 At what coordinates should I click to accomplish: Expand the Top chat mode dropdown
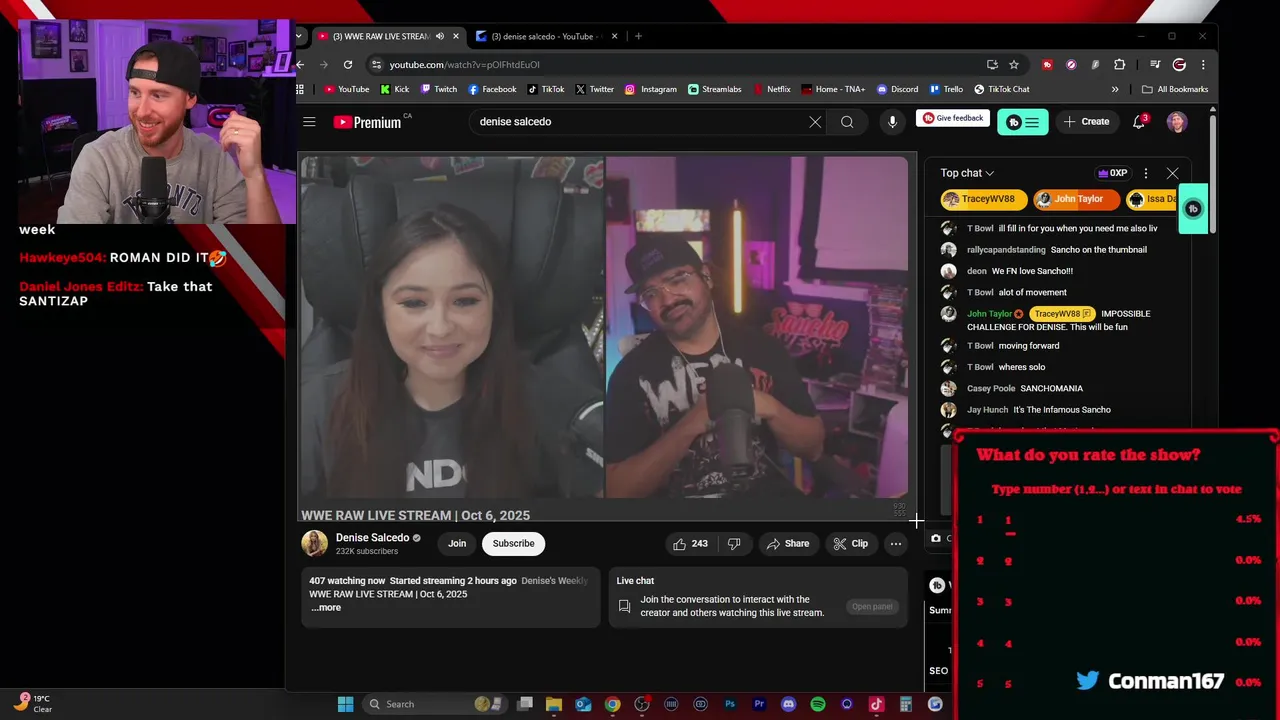tap(967, 173)
